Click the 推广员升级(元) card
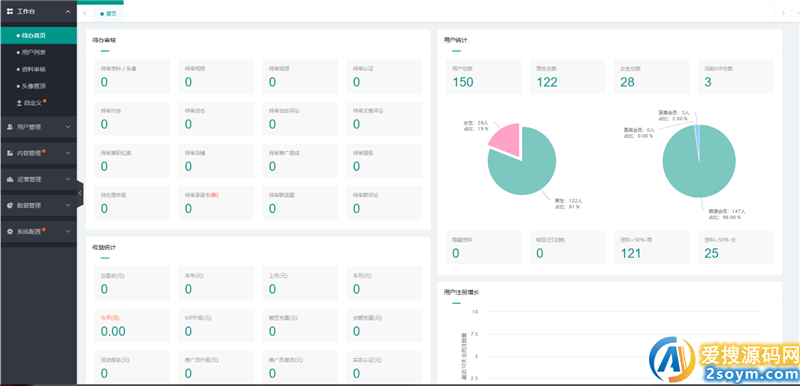Viewport: 800px width, 386px height. [216, 367]
